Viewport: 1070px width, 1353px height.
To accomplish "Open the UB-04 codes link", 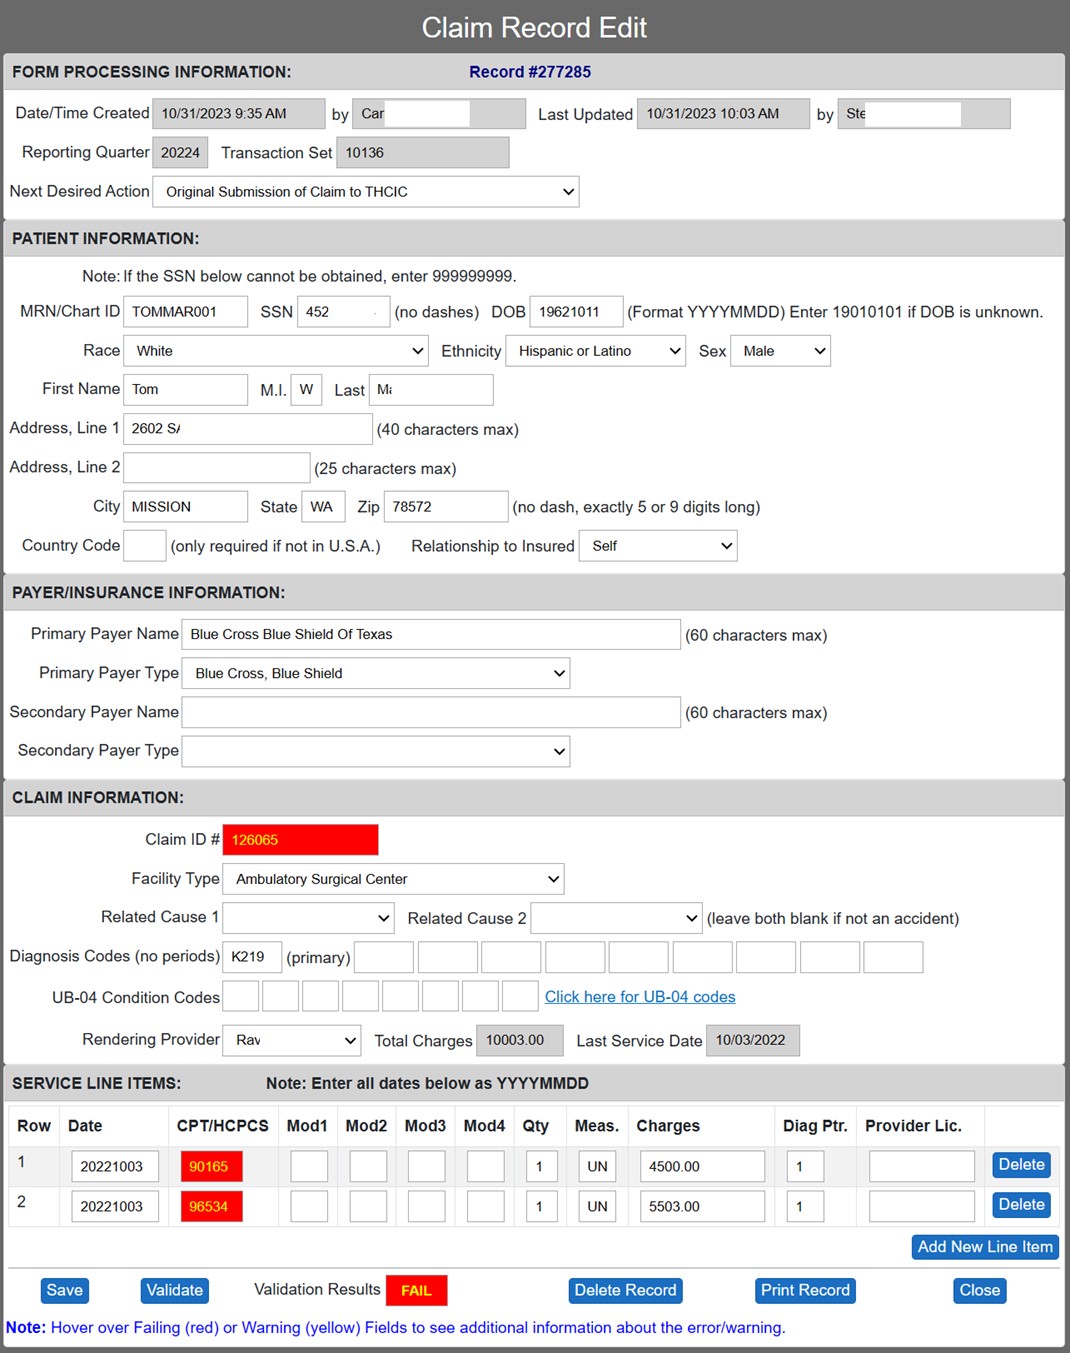I will click(x=640, y=997).
